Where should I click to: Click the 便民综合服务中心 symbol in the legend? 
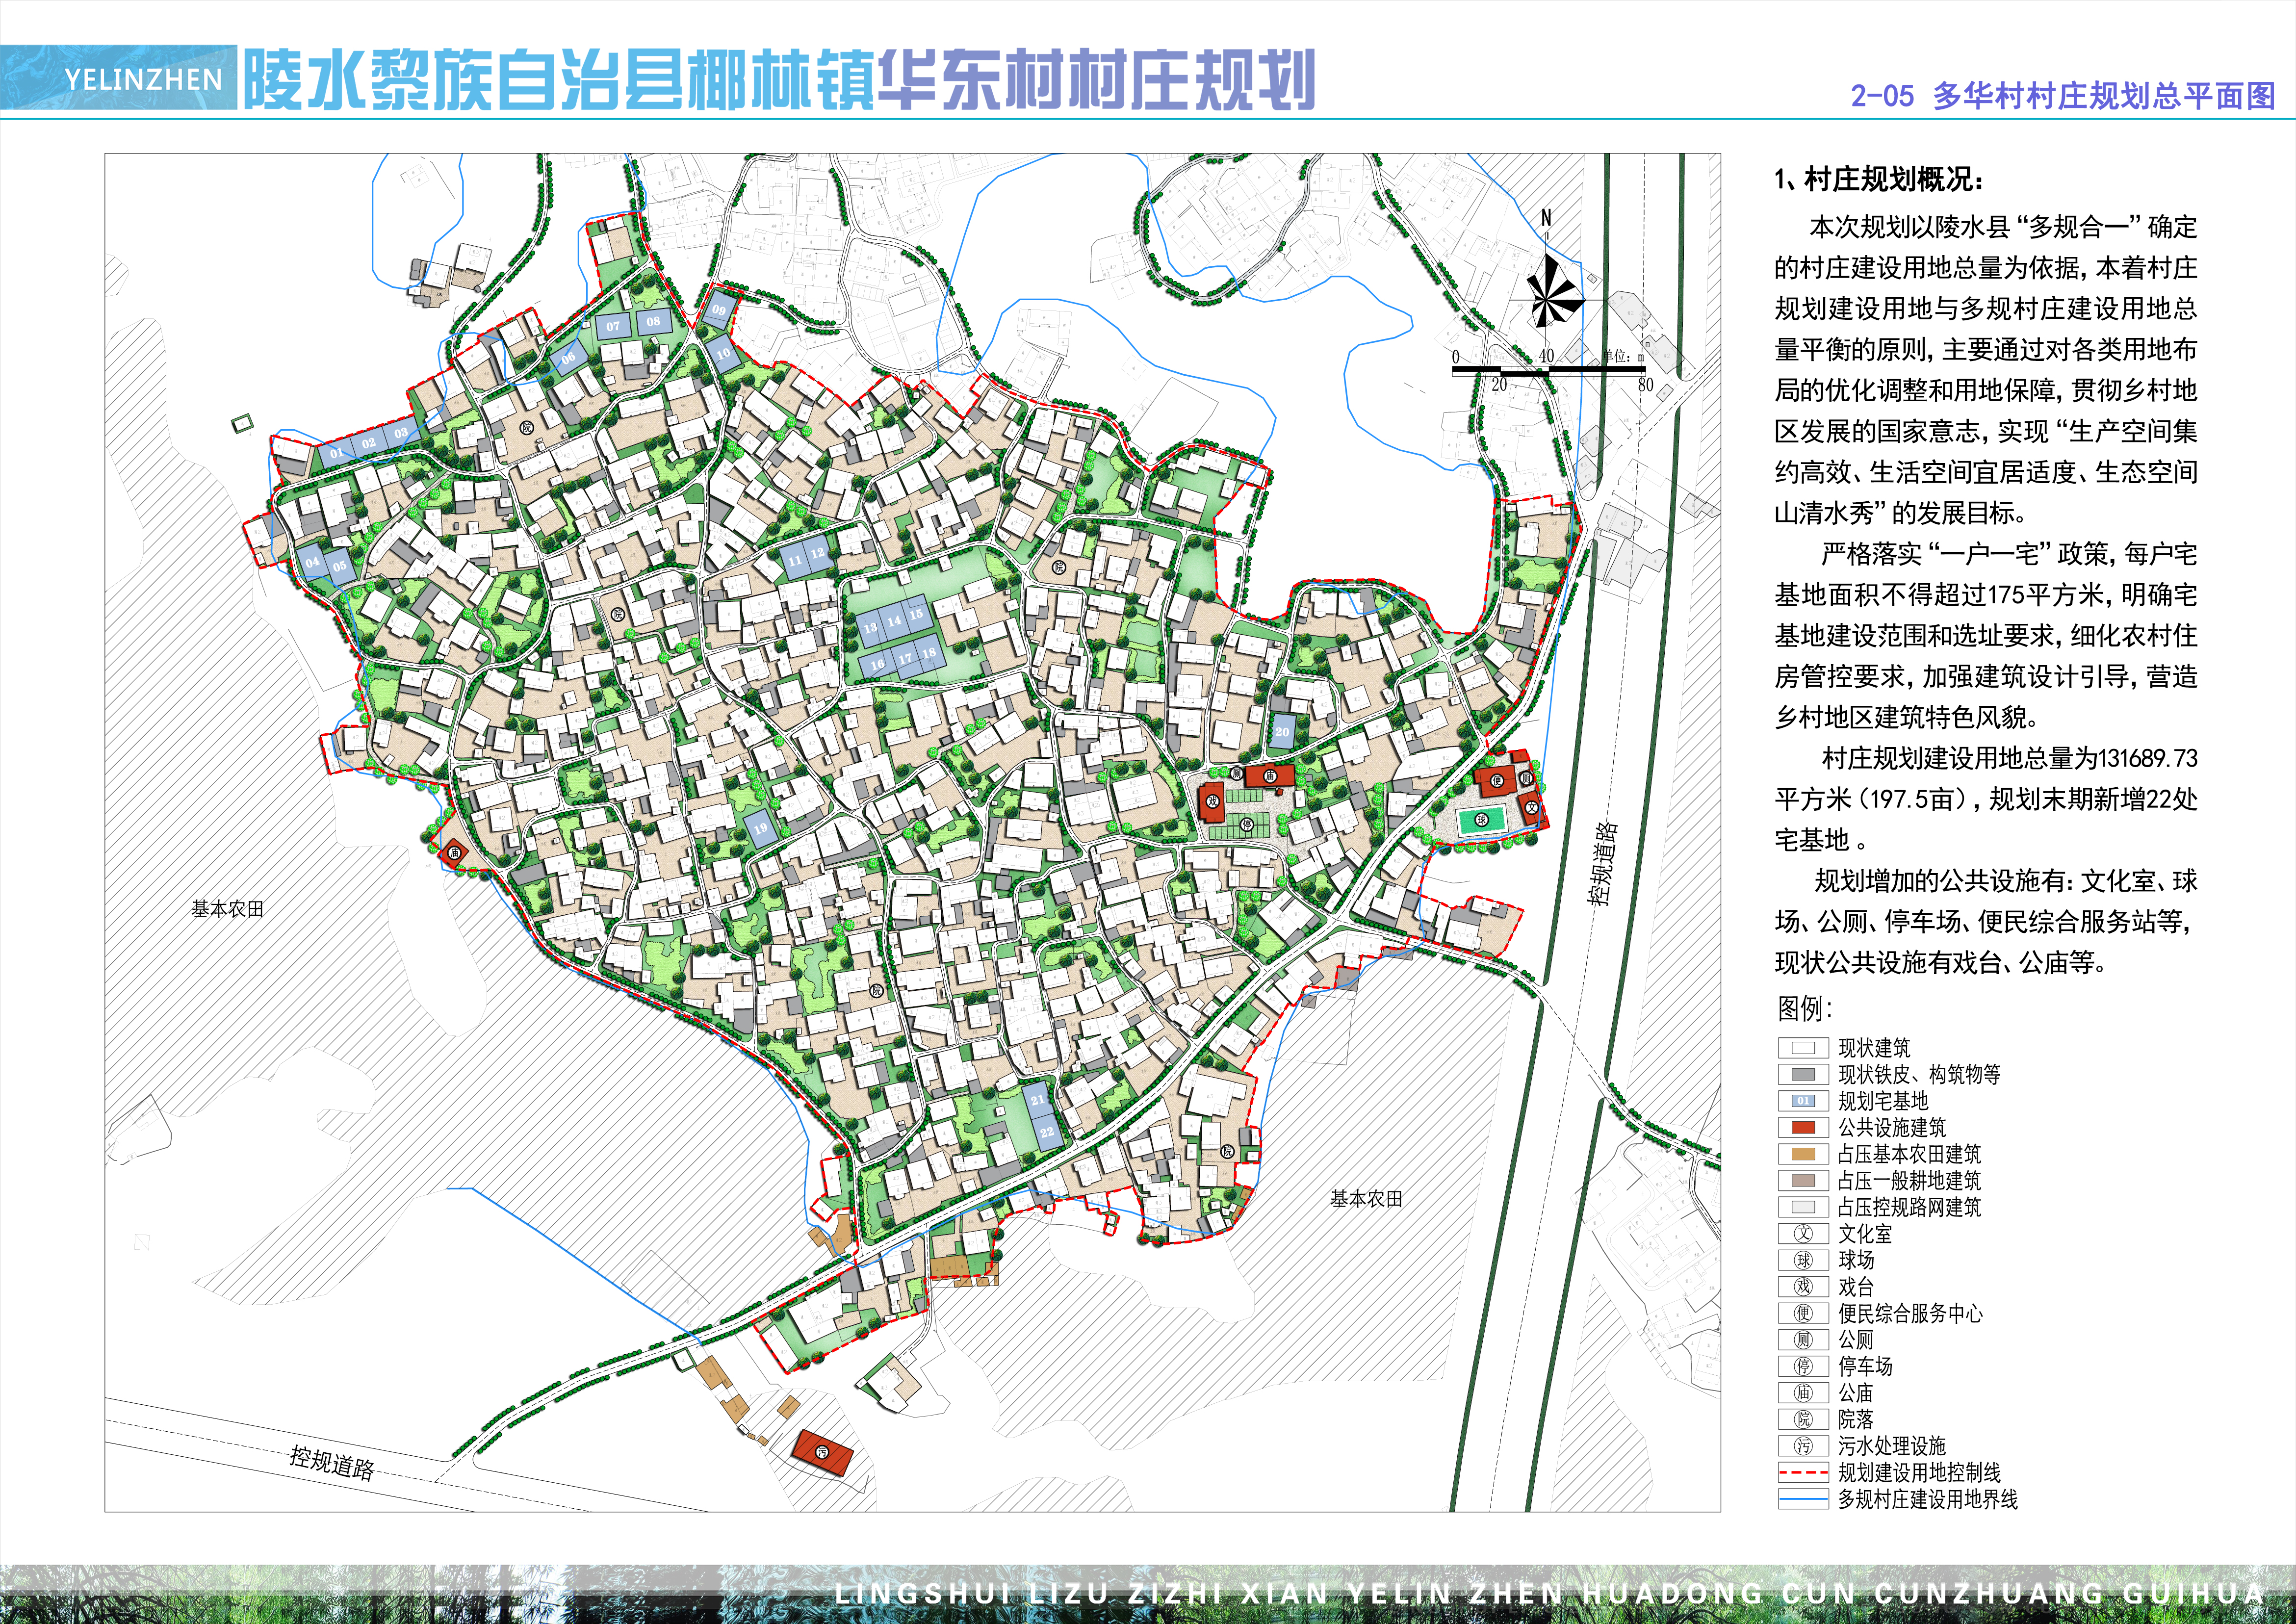click(x=1803, y=1313)
